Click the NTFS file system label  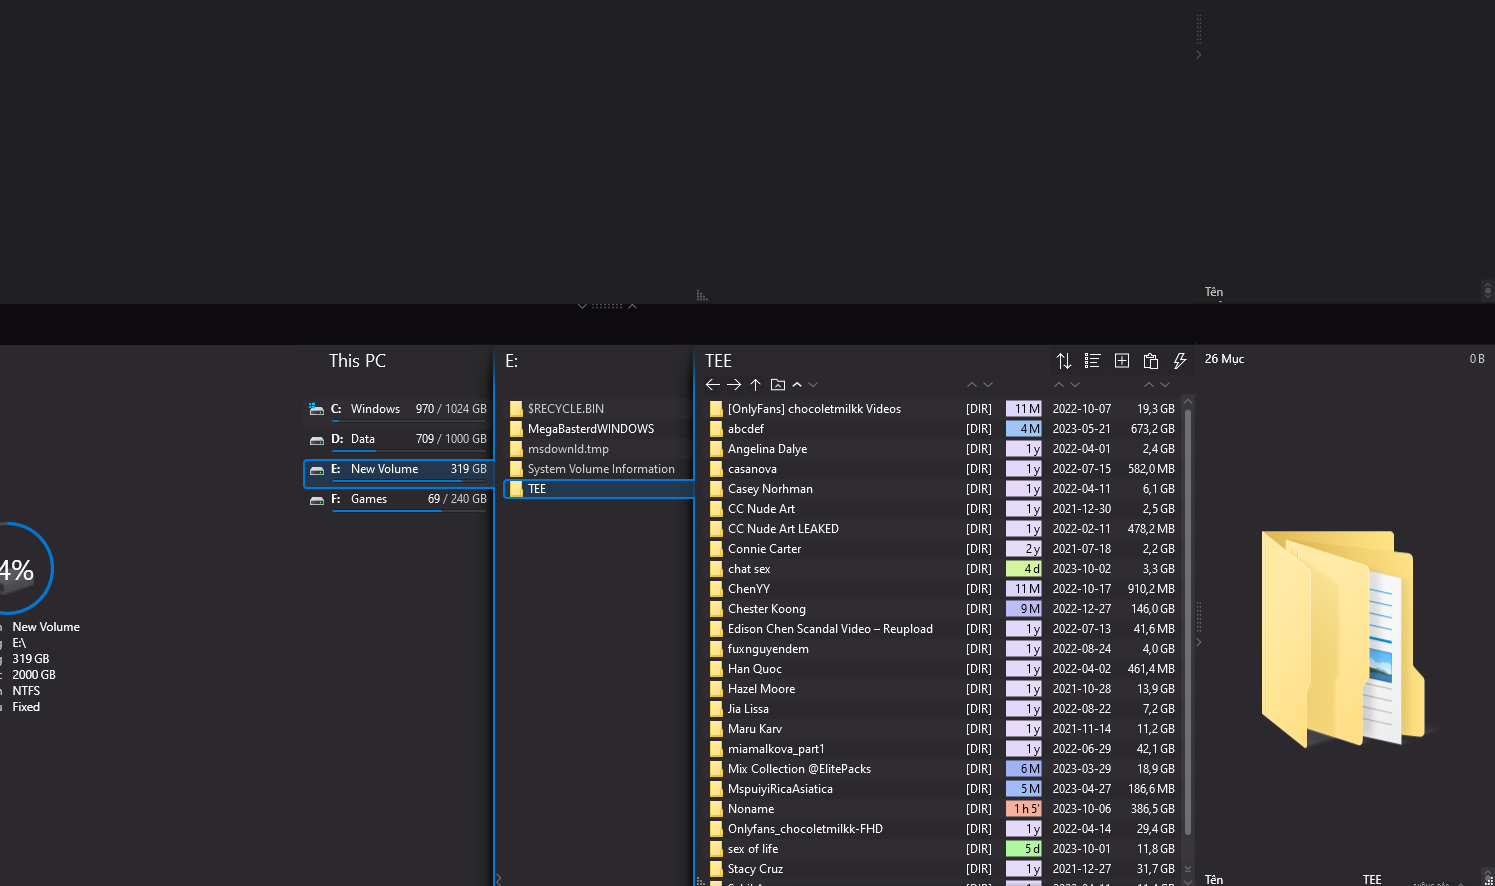point(26,691)
